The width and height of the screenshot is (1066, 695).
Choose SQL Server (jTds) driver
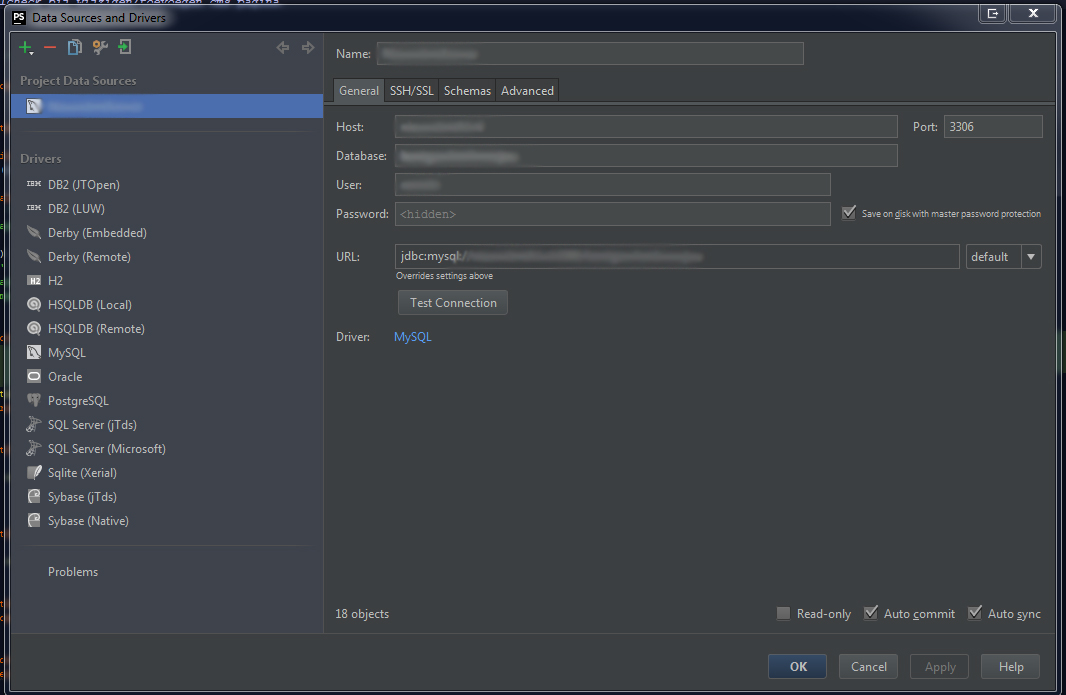click(92, 425)
